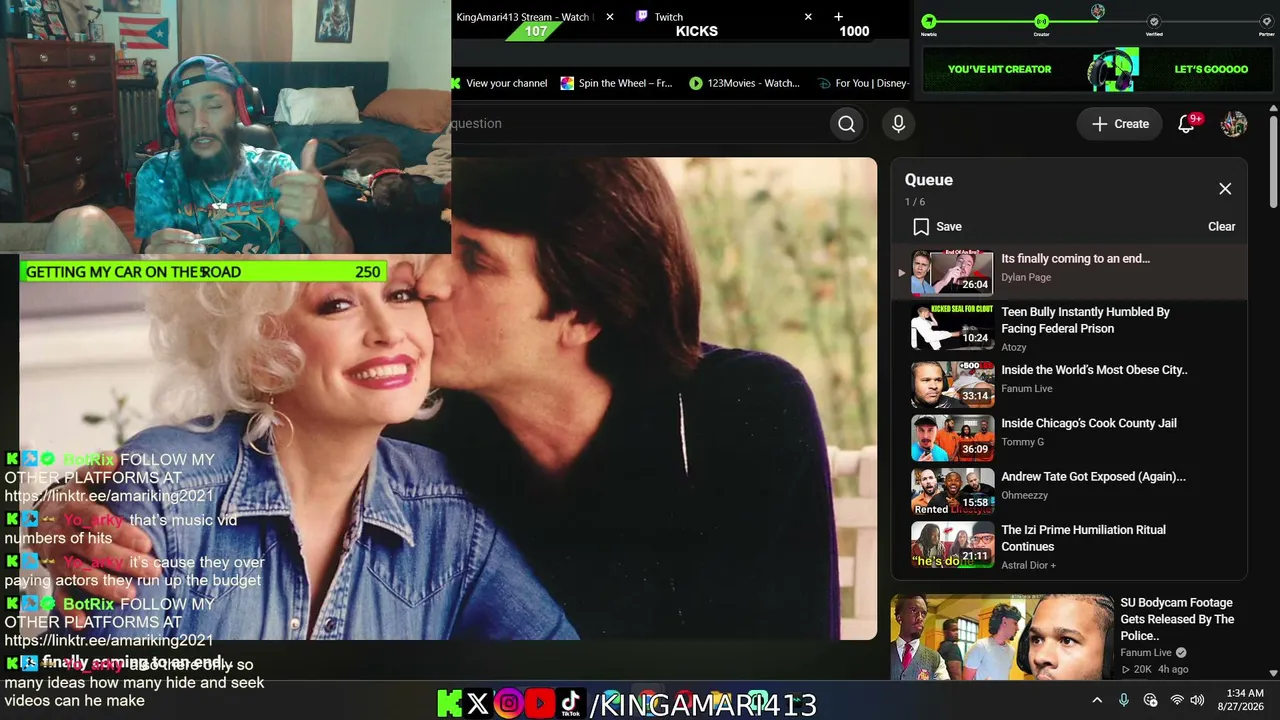Image resolution: width=1280 pixels, height=720 pixels.
Task: Play 'Teen Bully Instantly Humbled' queue thumbnail
Action: [x=952, y=327]
